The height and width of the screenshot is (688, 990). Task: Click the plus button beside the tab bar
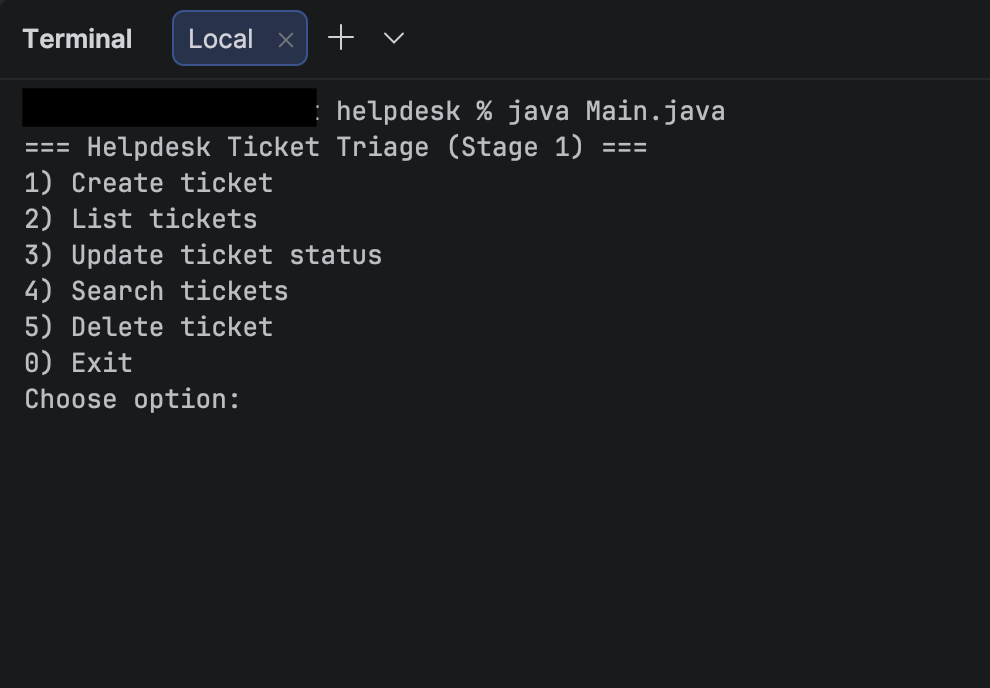click(340, 38)
